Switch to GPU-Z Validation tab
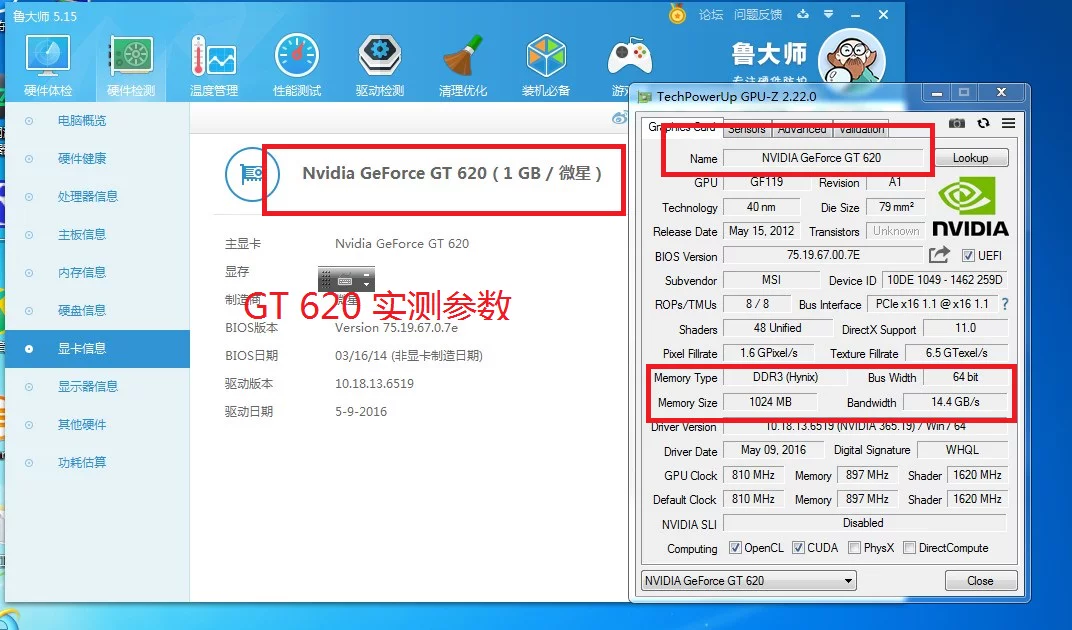Screen dimensions: 1072x630 tap(861, 129)
